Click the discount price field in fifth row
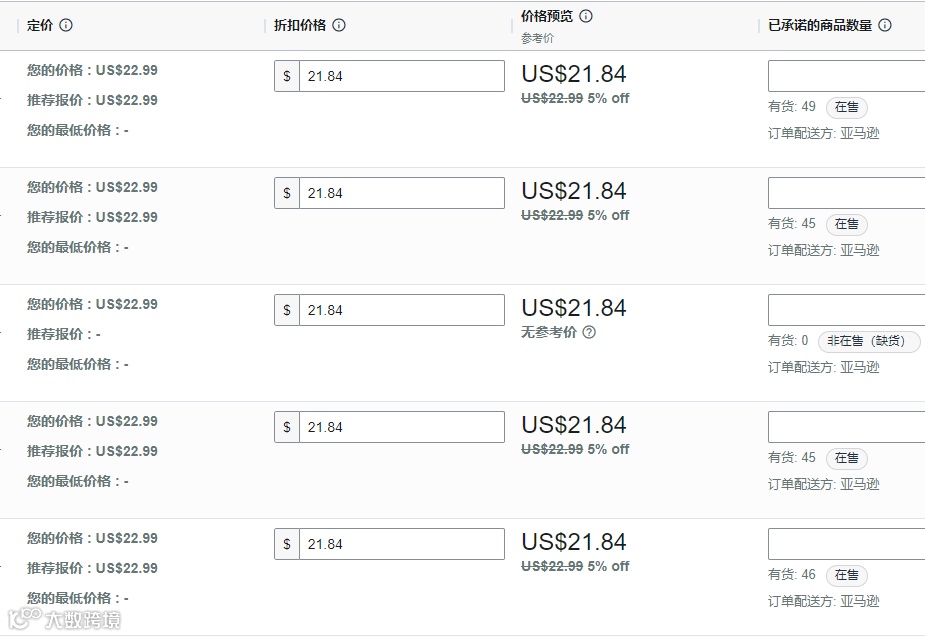 401,544
